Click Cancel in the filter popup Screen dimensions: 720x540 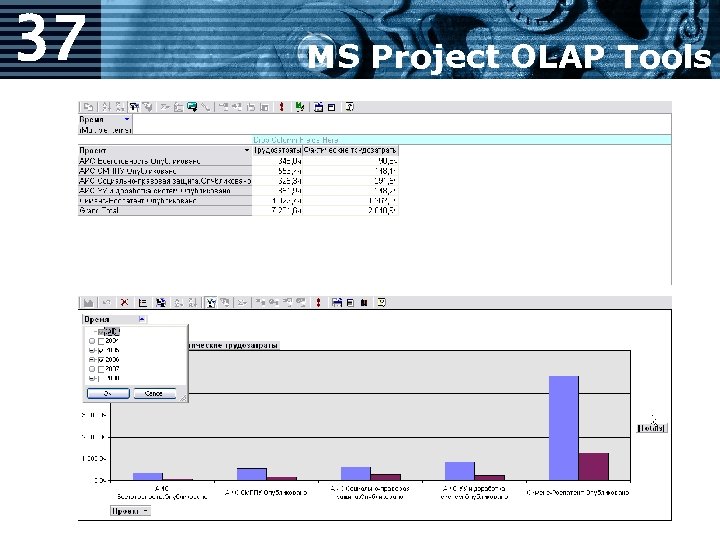[x=154, y=394]
